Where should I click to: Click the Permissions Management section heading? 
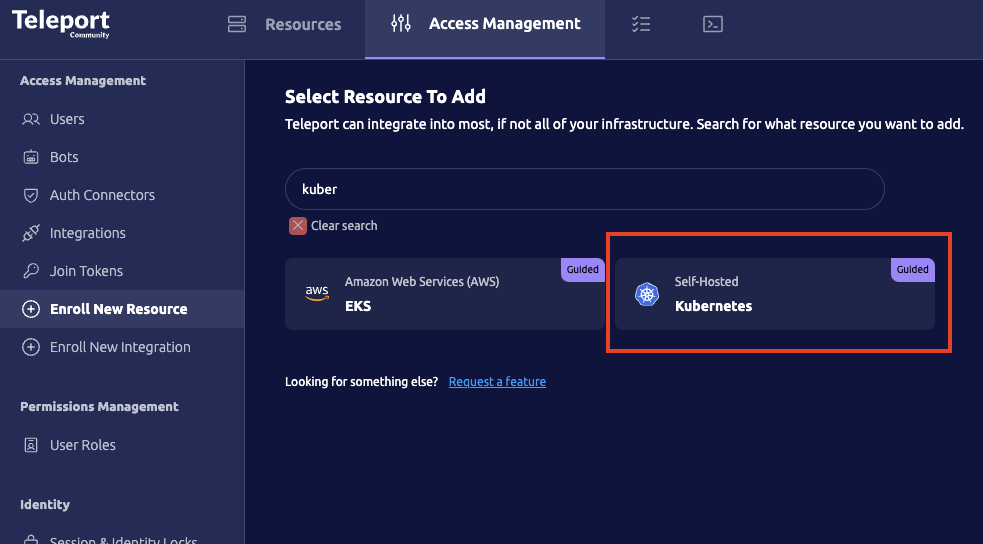pos(99,407)
